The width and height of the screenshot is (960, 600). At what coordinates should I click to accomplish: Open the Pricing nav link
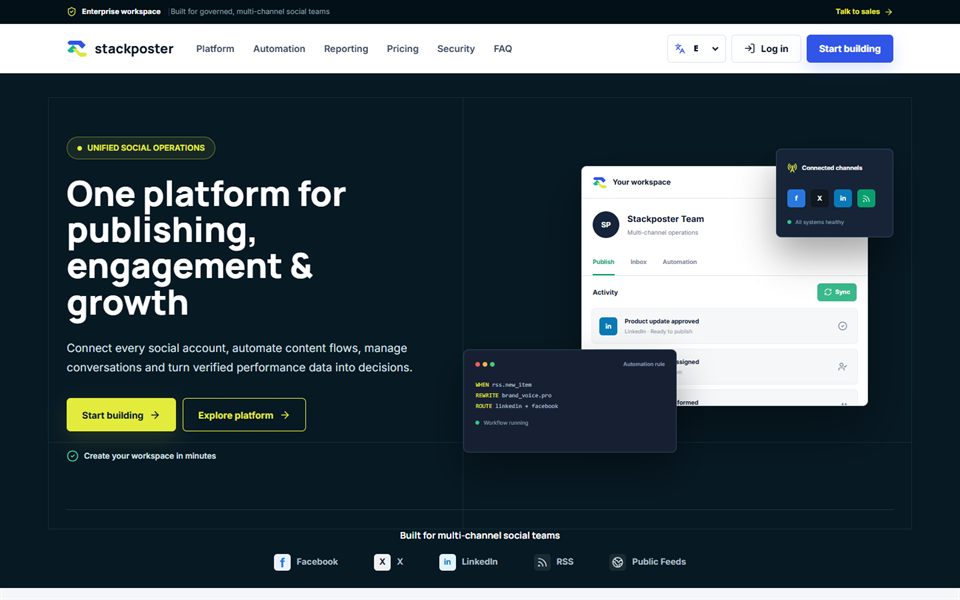(x=403, y=48)
